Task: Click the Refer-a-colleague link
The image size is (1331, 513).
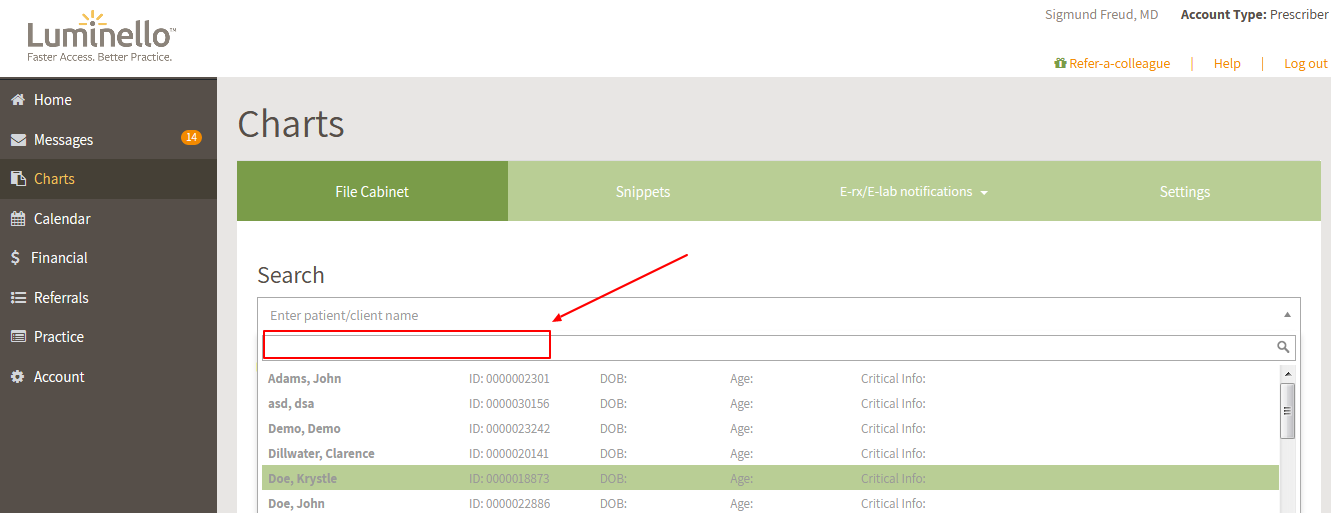Action: coord(1119,63)
